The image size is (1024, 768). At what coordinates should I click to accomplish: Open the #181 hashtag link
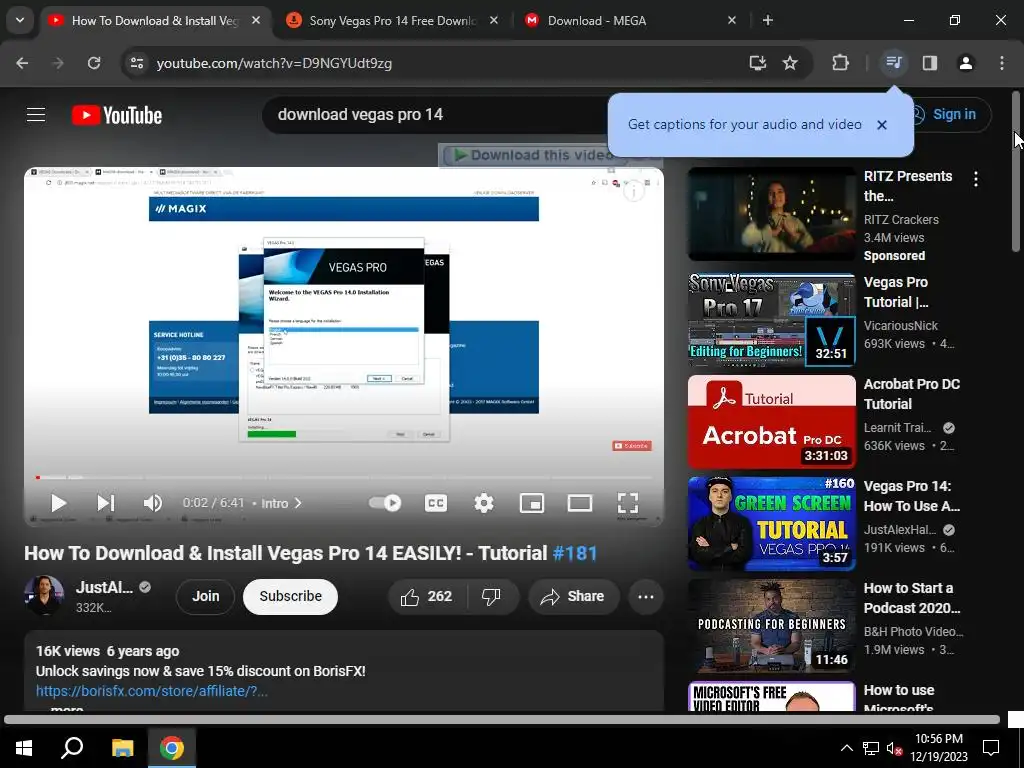tap(575, 553)
